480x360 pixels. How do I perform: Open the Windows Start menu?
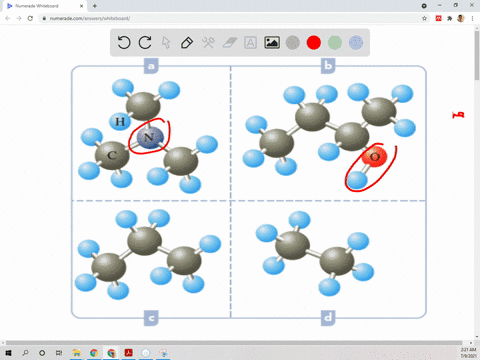[x=8, y=353]
